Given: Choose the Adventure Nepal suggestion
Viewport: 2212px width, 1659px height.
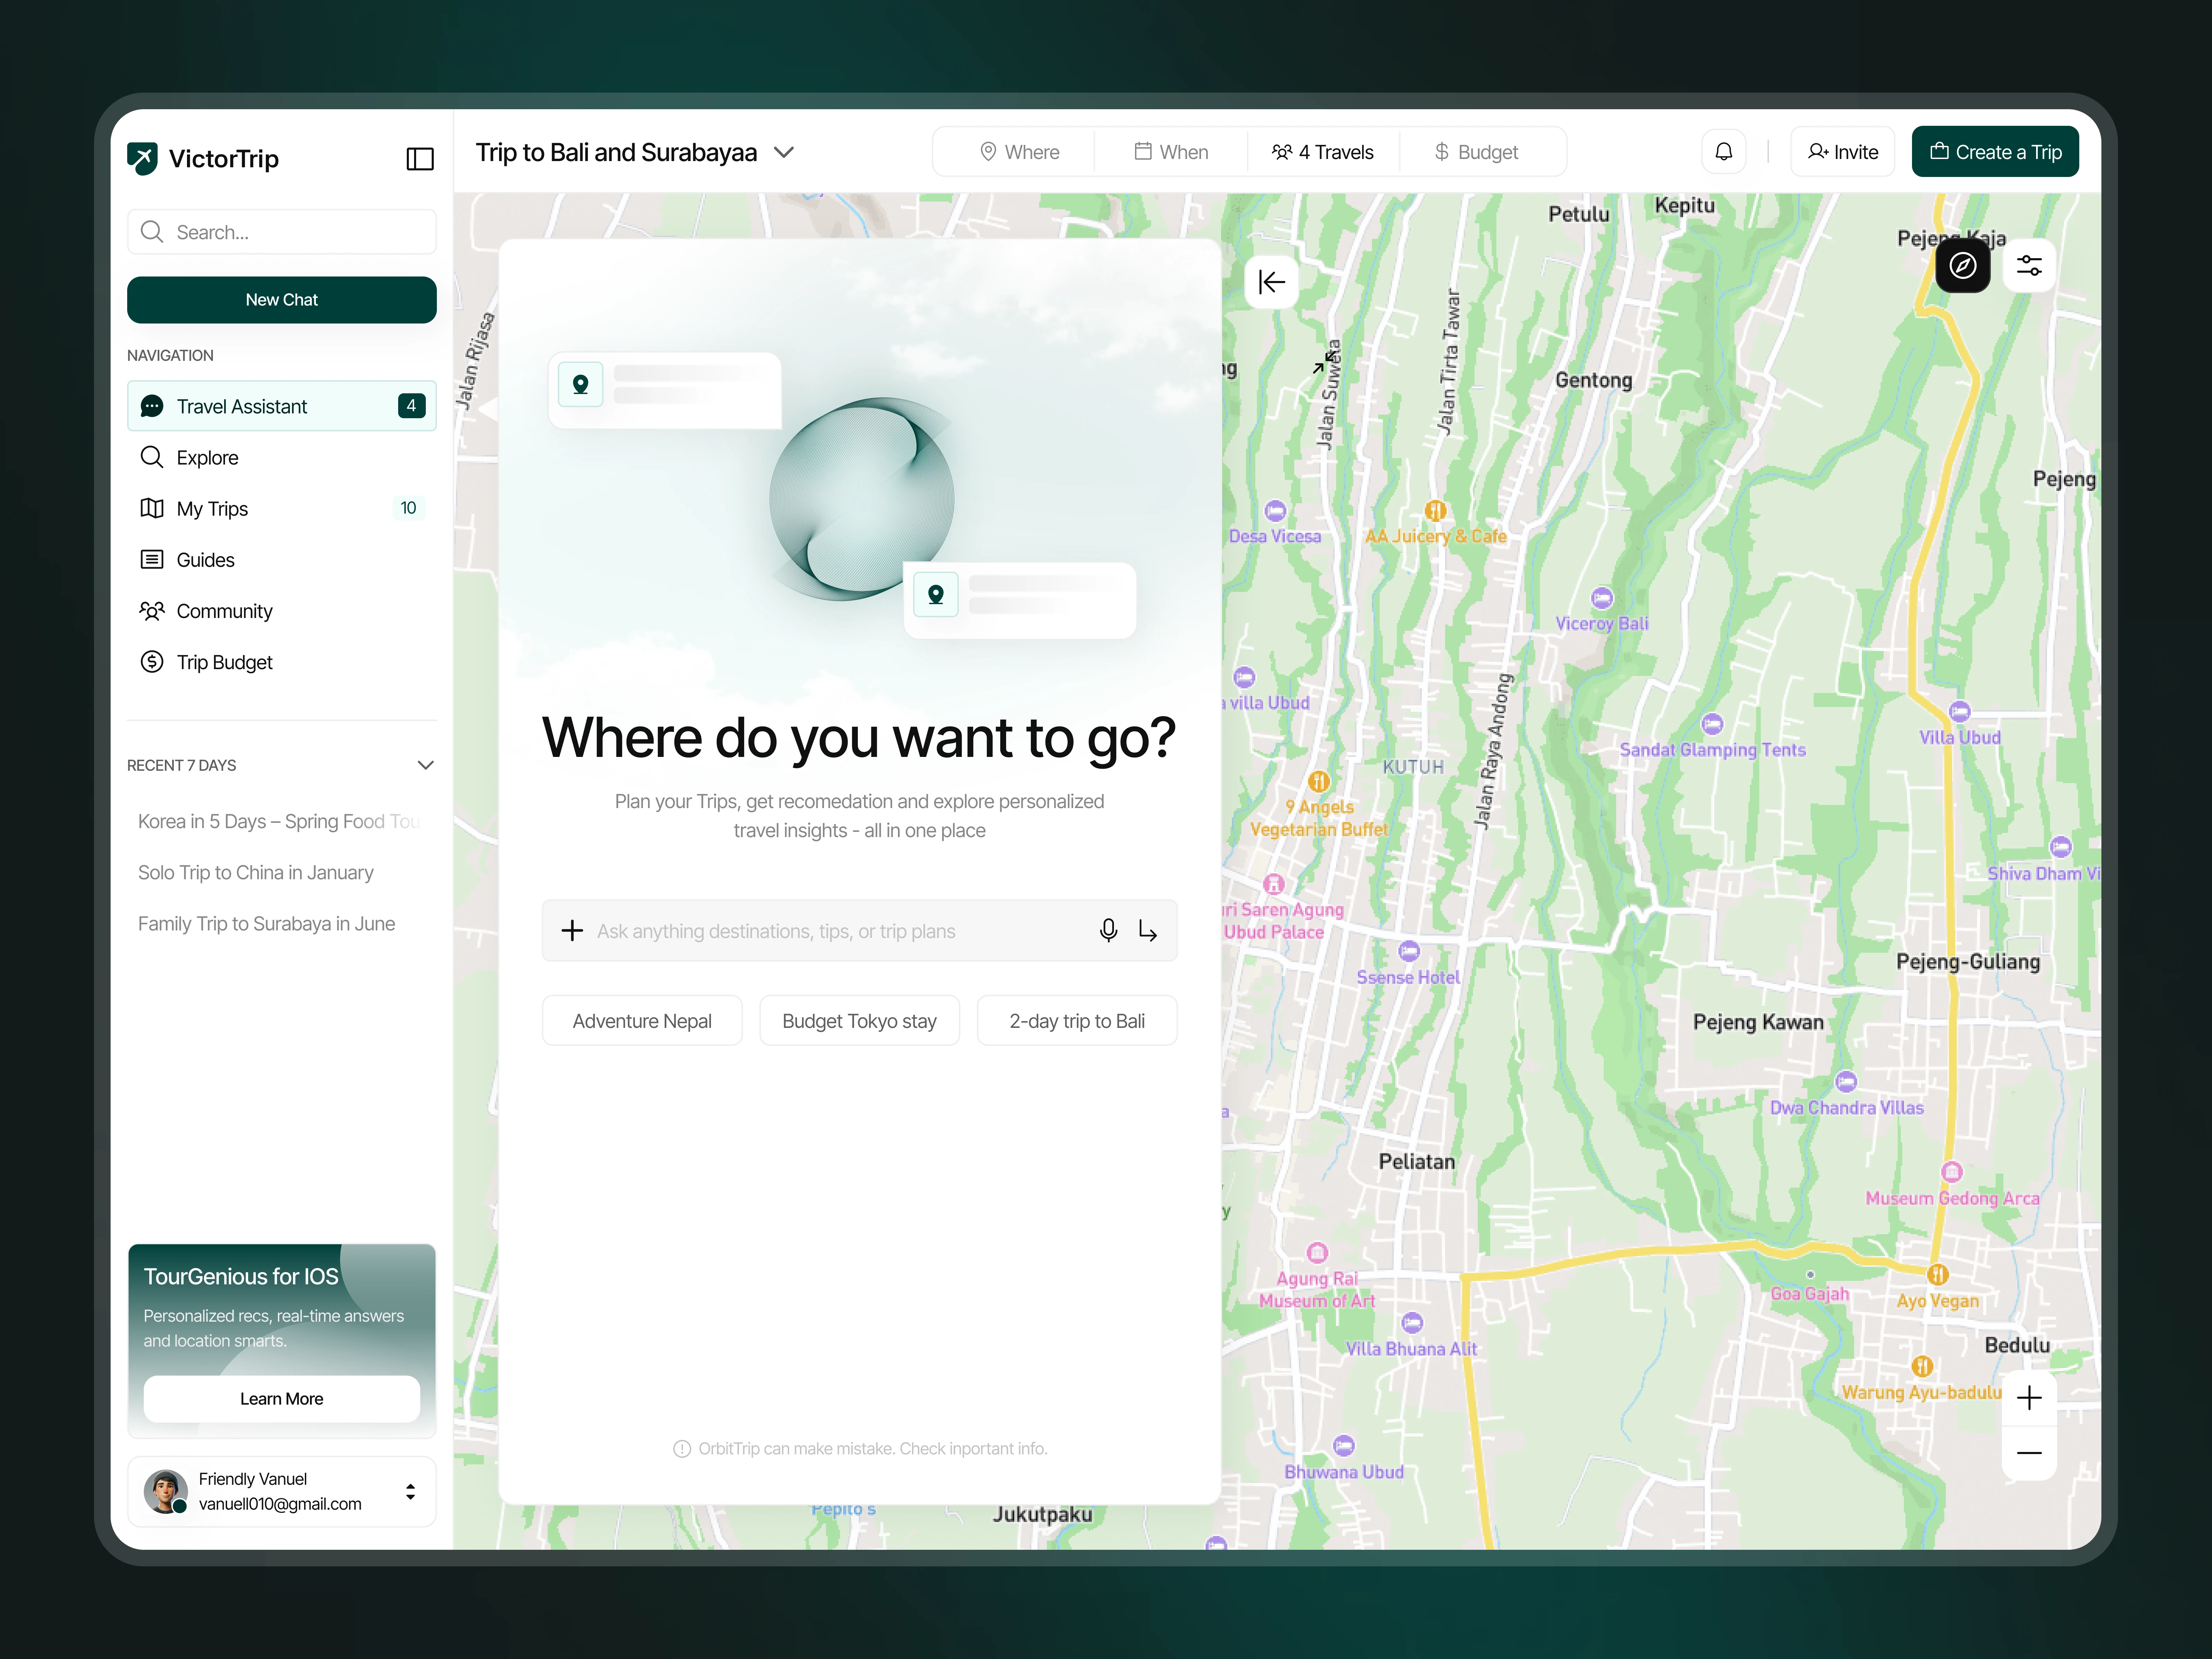Looking at the screenshot, I should point(642,1021).
